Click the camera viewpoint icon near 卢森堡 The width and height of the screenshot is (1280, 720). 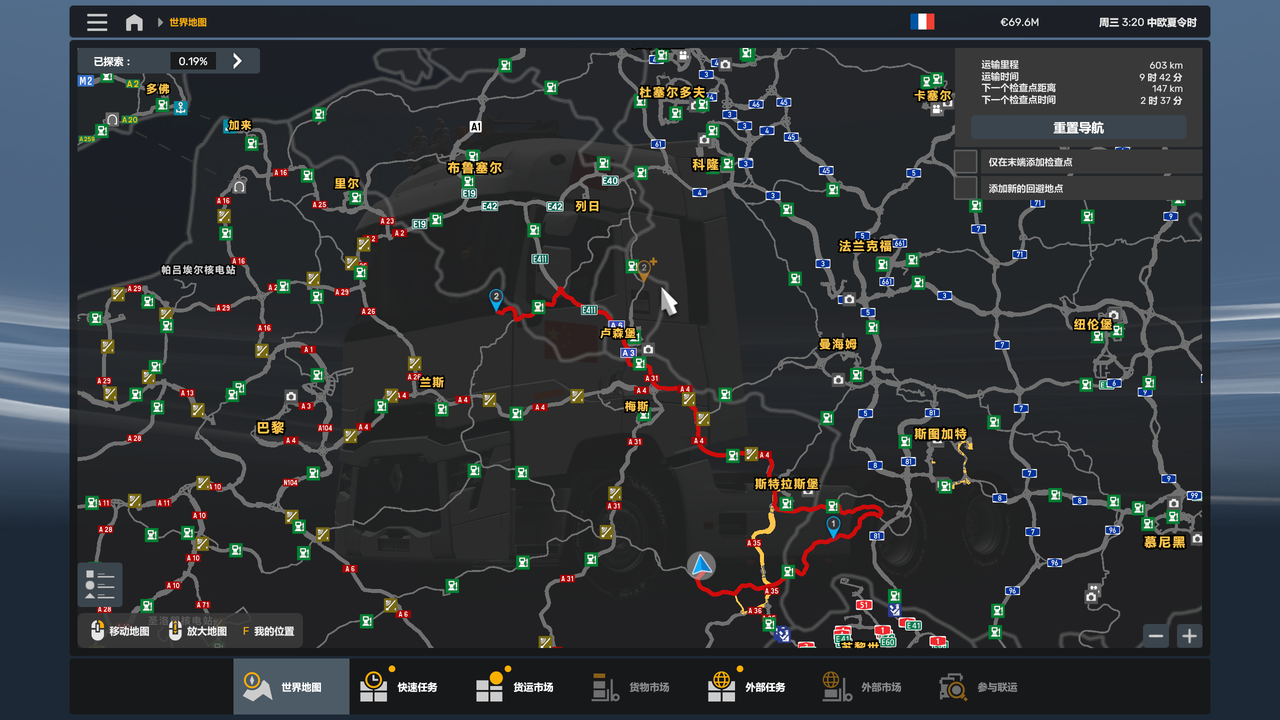(x=648, y=349)
